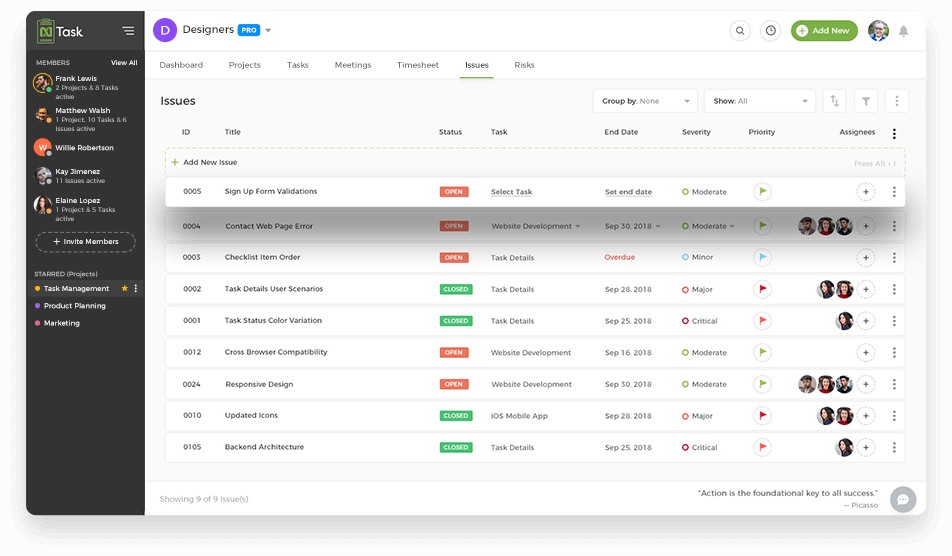Open the Show: All dropdown
The height and width of the screenshot is (556, 952).
760,101
